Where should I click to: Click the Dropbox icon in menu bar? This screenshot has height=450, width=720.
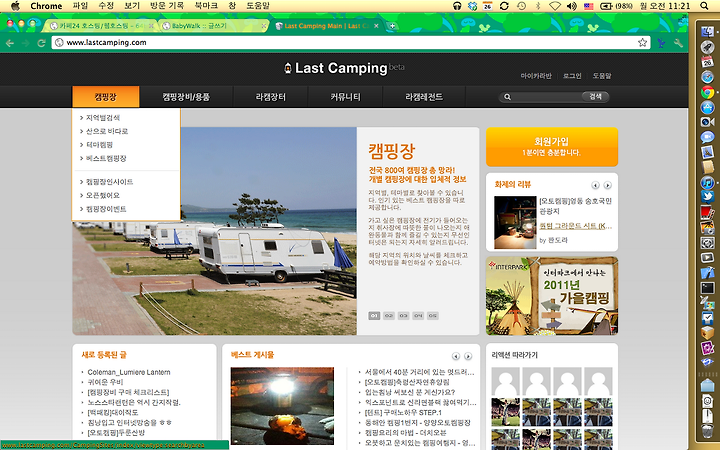pos(472,6)
